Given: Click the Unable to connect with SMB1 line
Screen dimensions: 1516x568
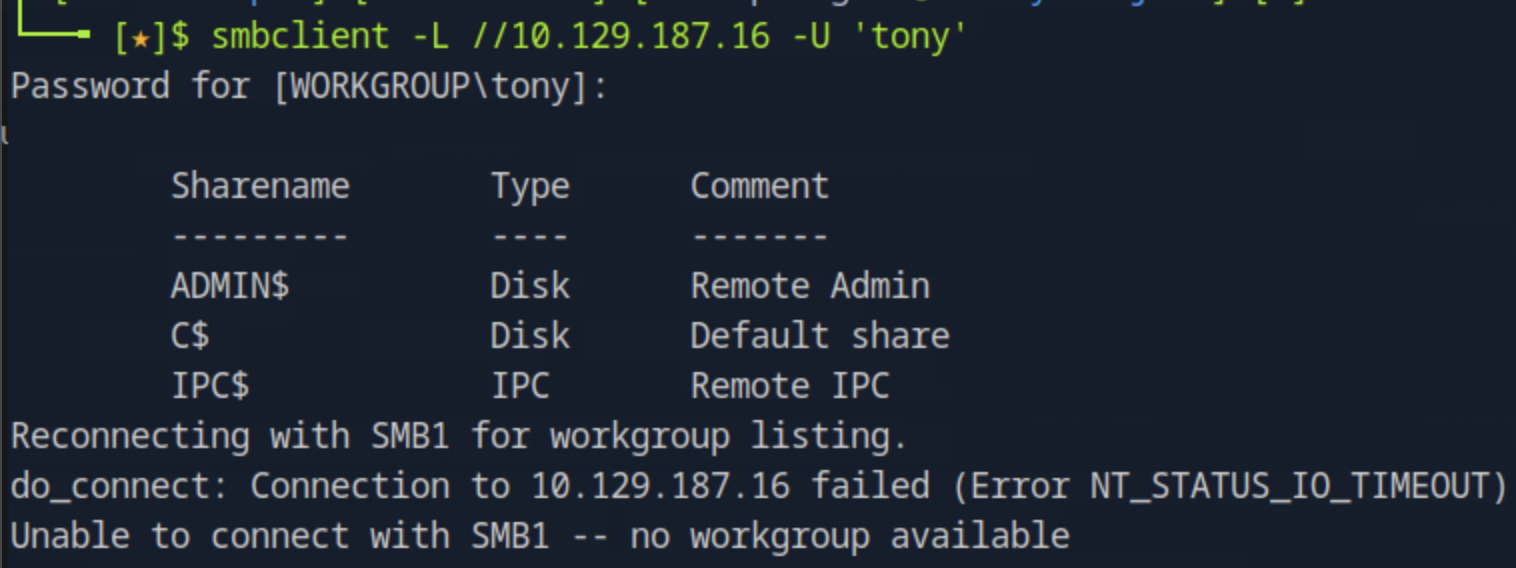Looking at the screenshot, I should [539, 536].
